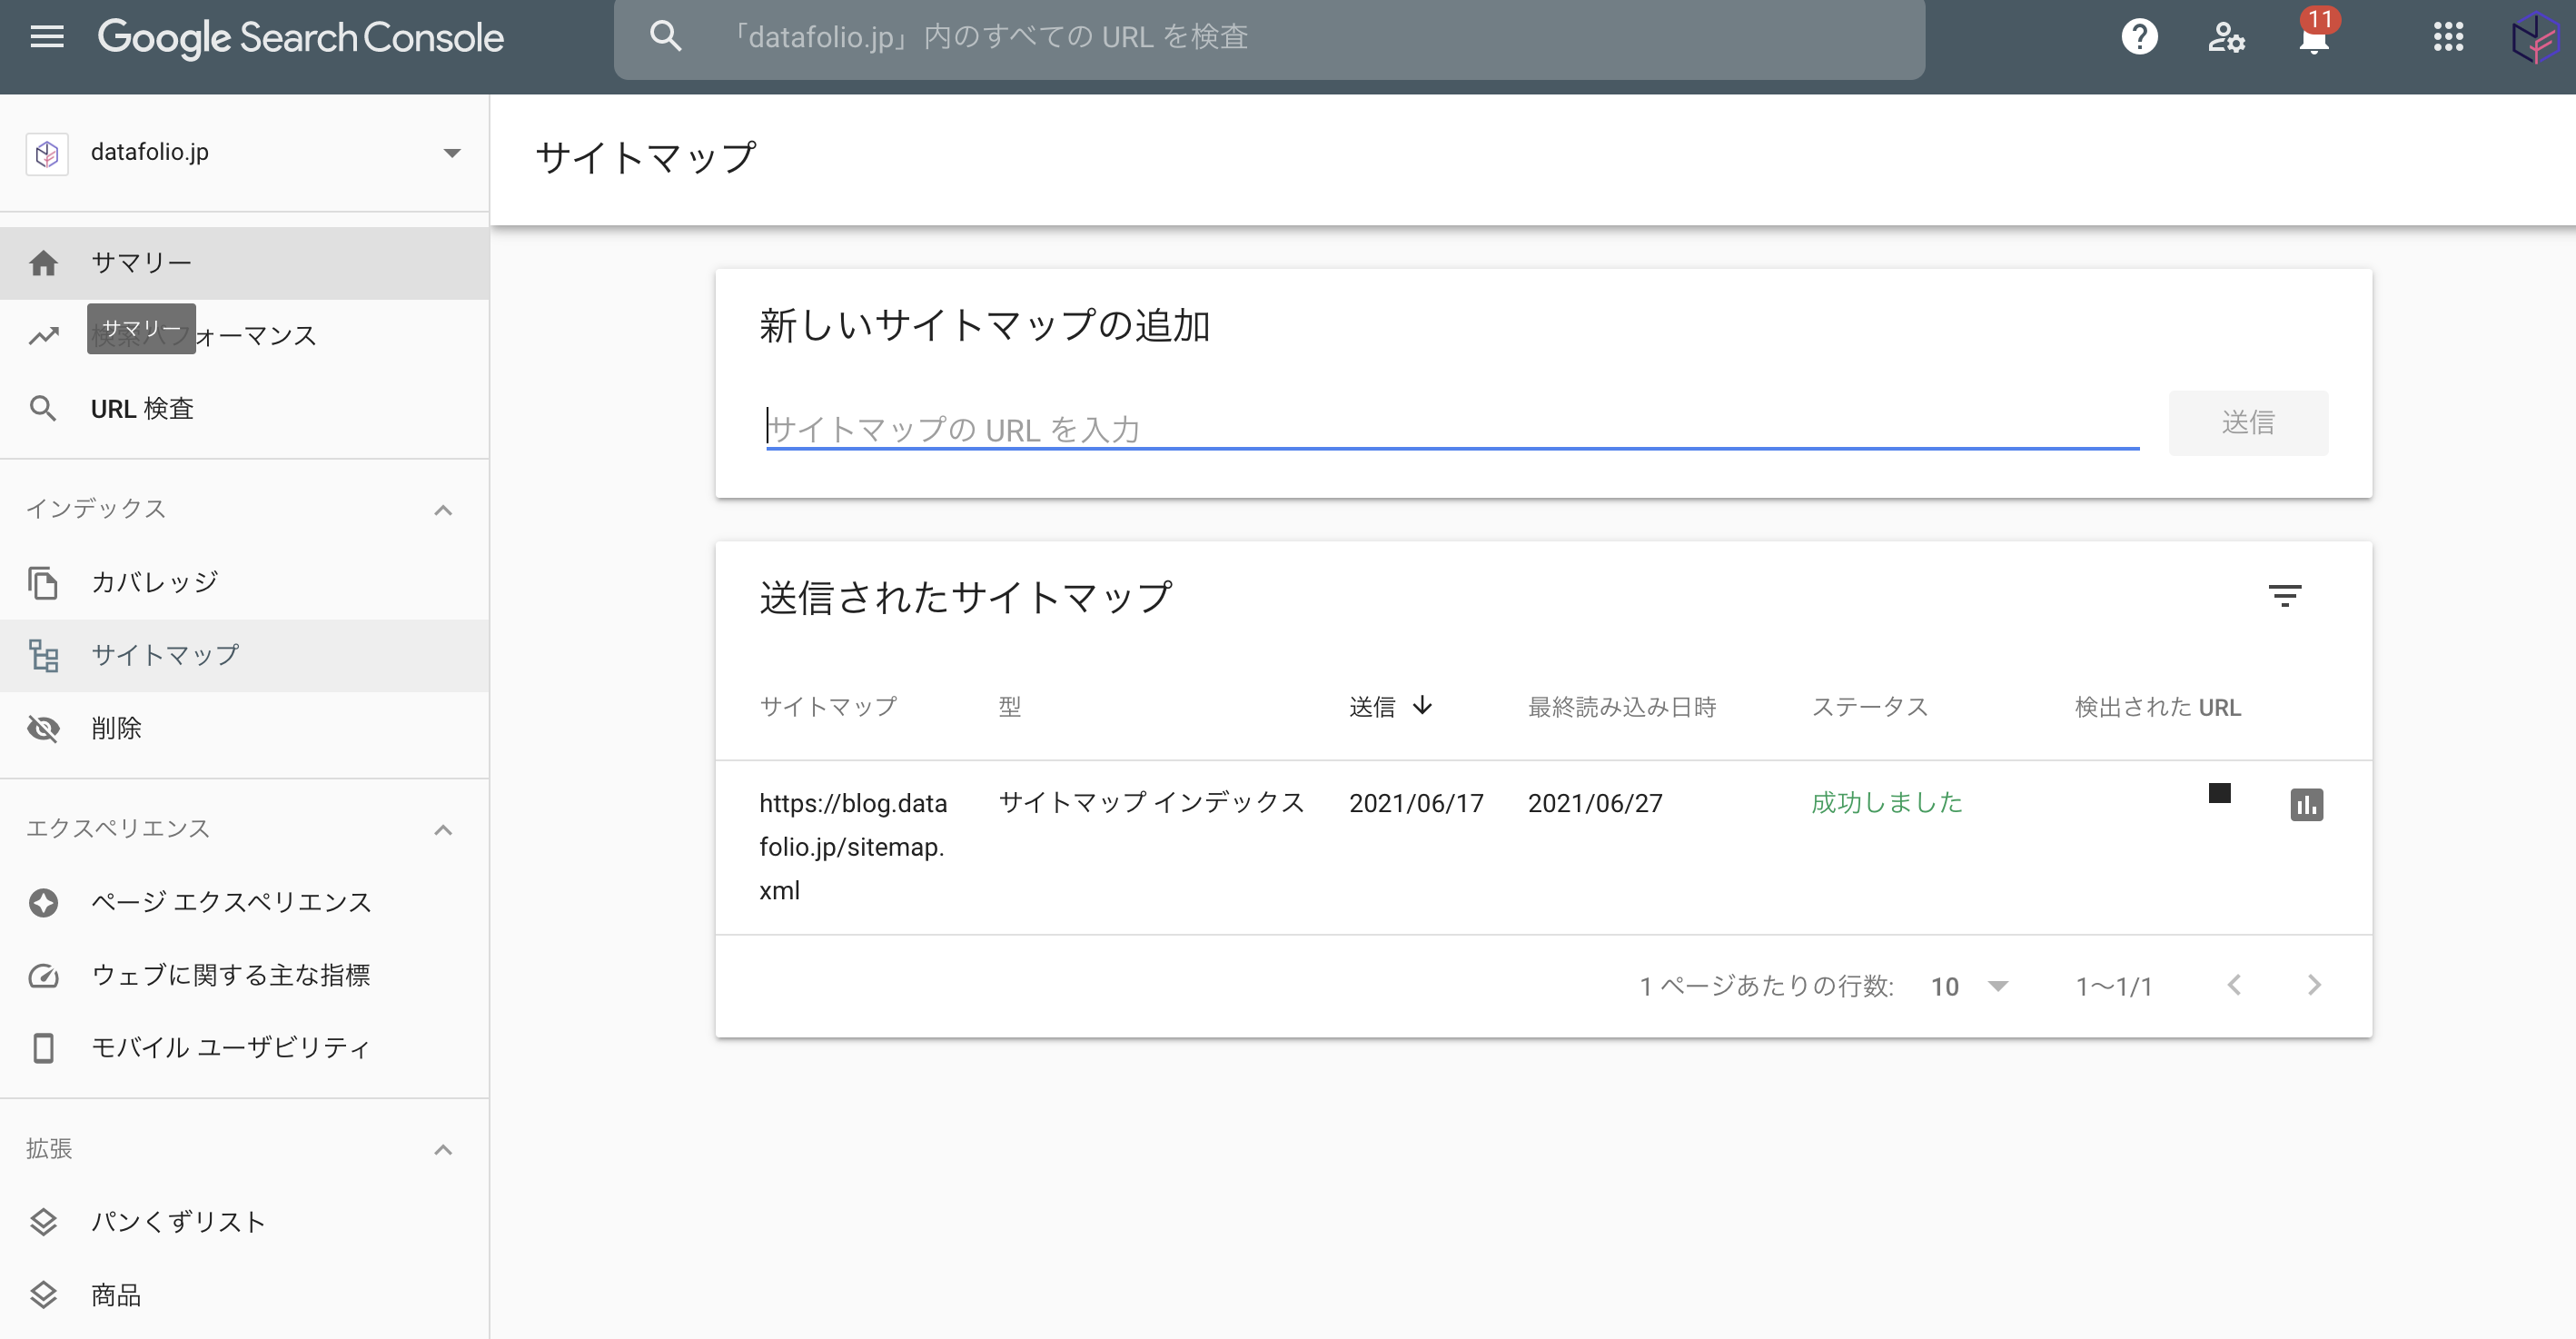Screen dimensions: 2576x1339
Task: Collapse the エクスペリエンス section
Action: 443,830
